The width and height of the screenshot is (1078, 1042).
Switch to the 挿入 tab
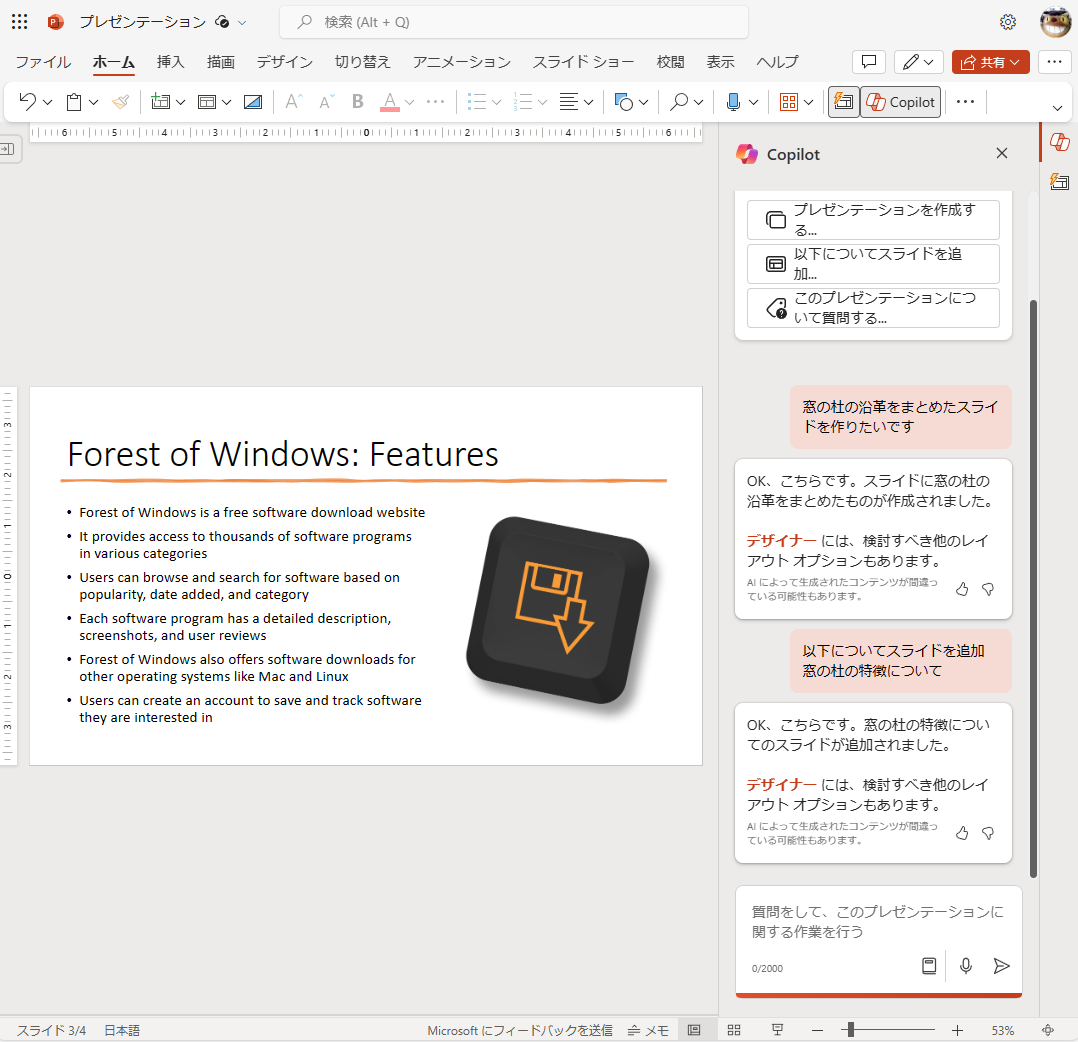tap(170, 62)
